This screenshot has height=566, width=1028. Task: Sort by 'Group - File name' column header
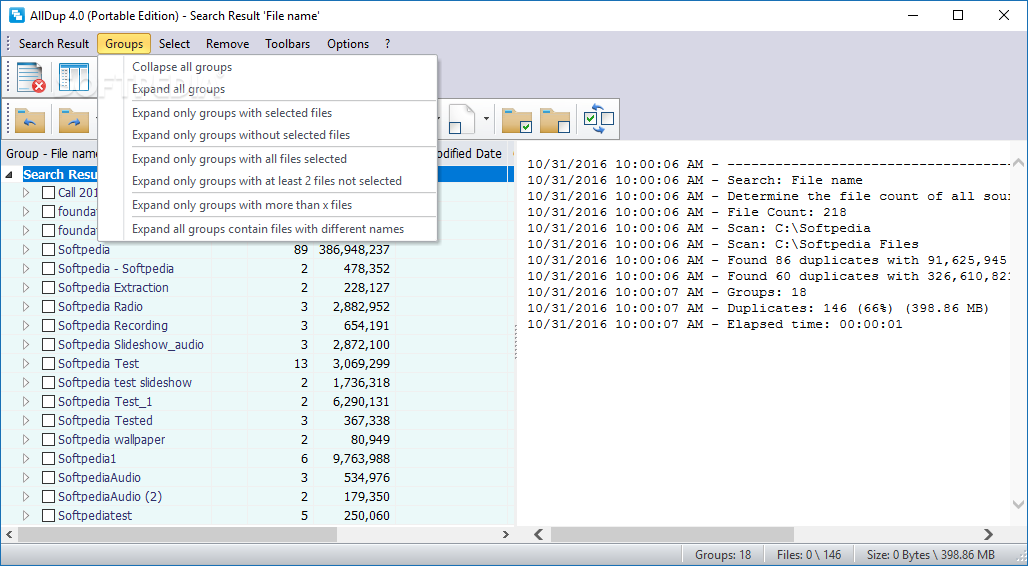tap(50, 153)
